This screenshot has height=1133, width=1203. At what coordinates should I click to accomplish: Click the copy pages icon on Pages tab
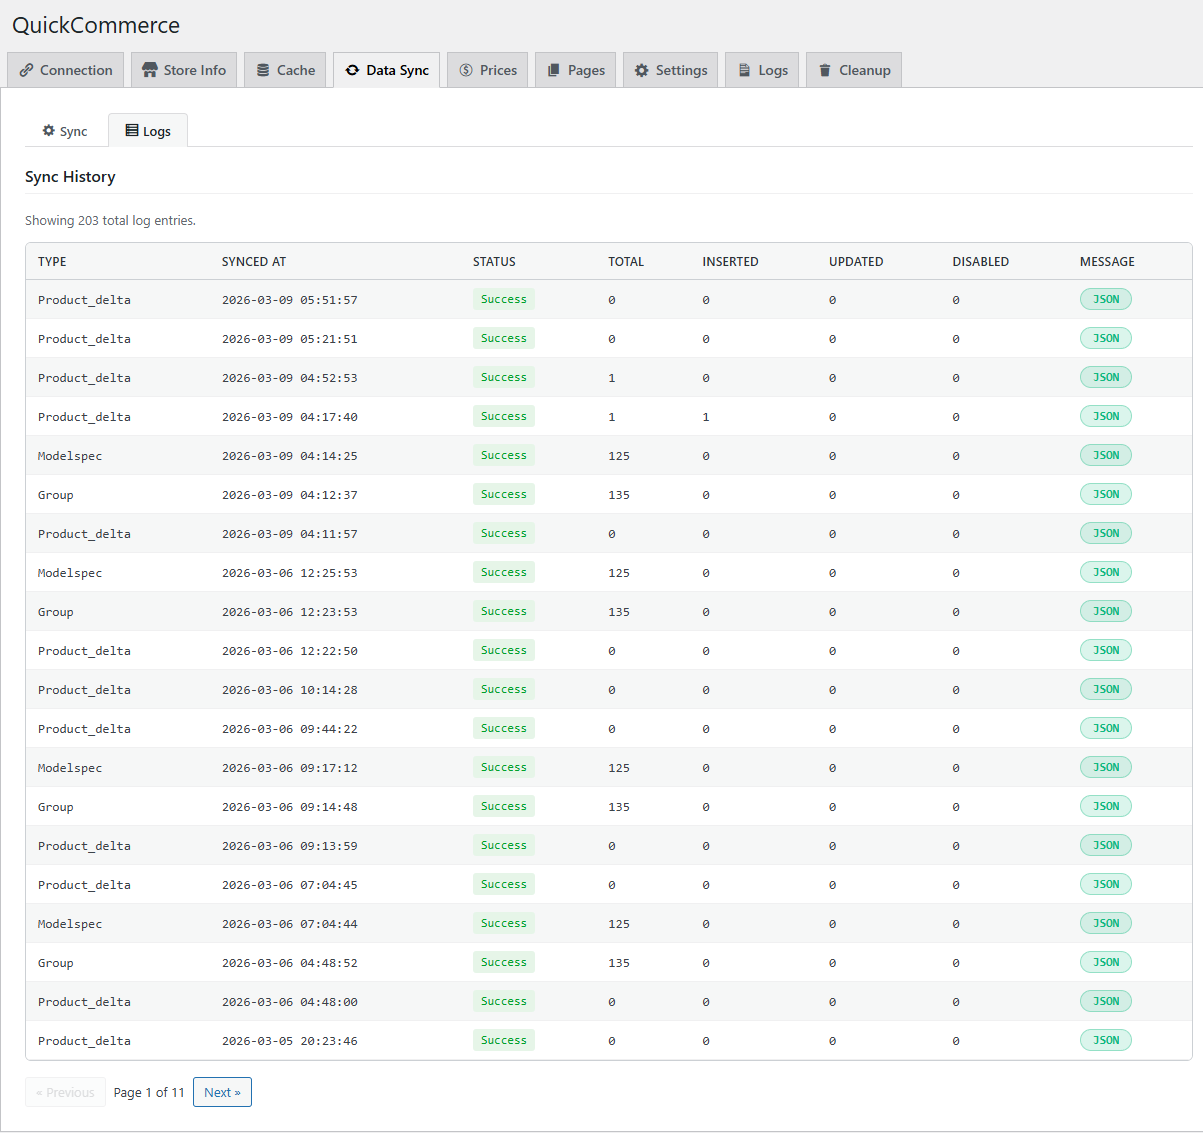pyautogui.click(x=553, y=70)
